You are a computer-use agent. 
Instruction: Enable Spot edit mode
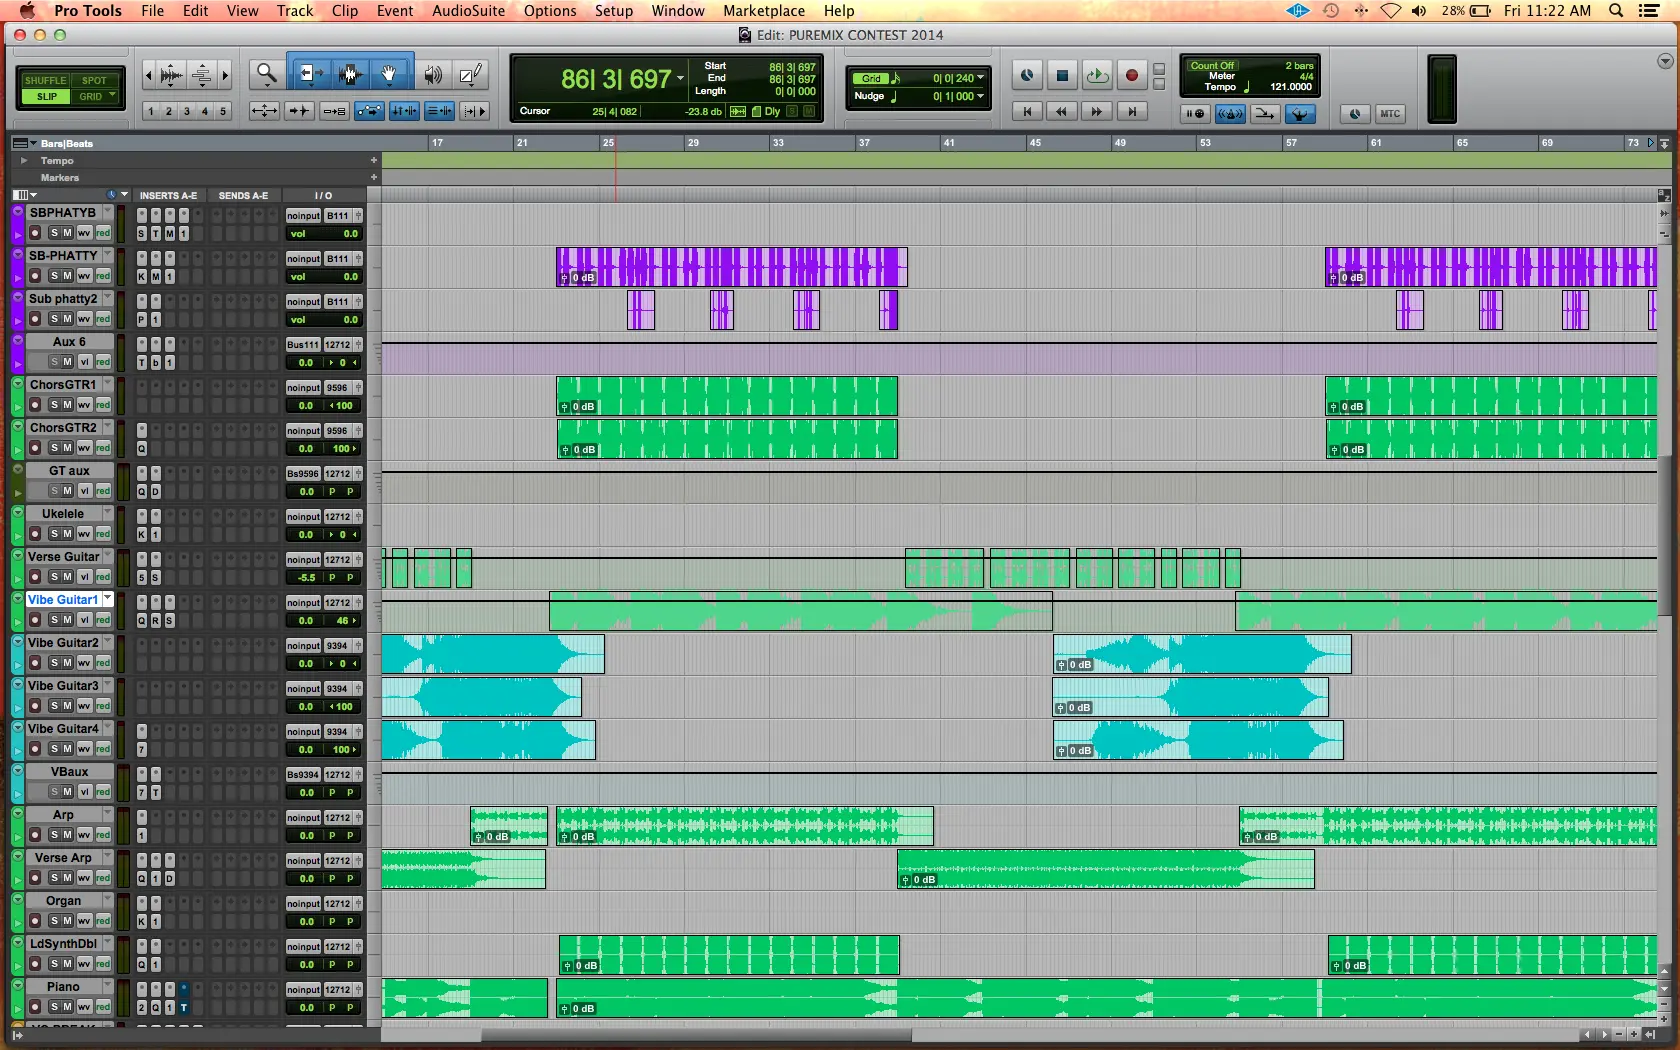[94, 80]
